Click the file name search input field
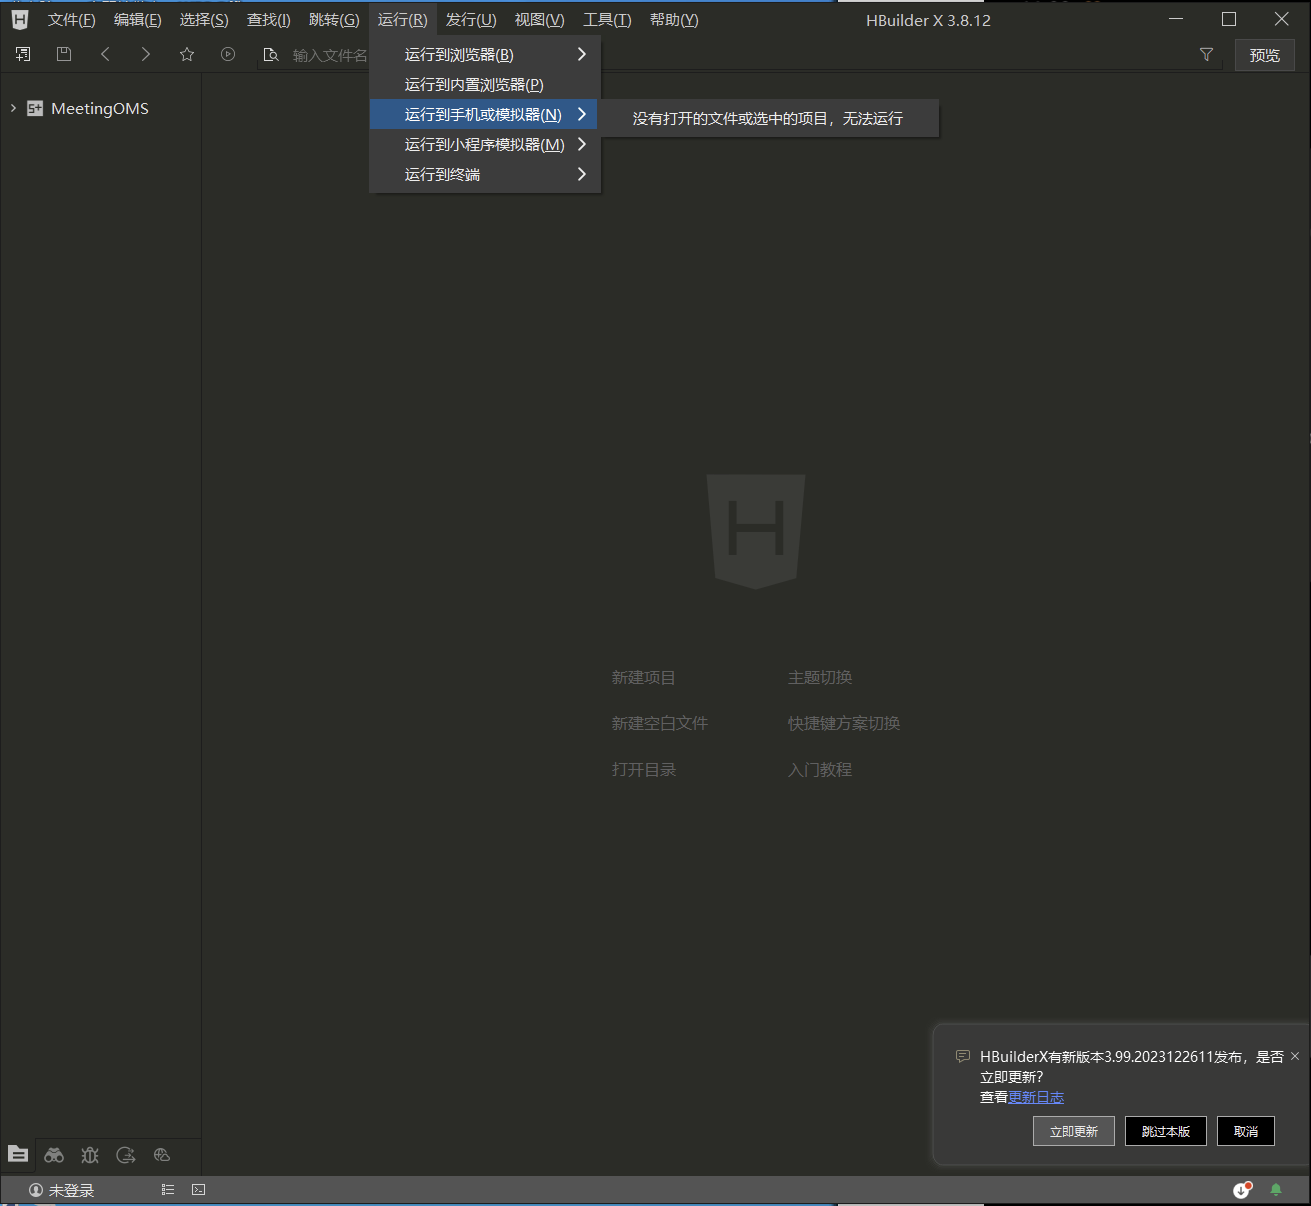The height and width of the screenshot is (1206, 1311). 330,55
